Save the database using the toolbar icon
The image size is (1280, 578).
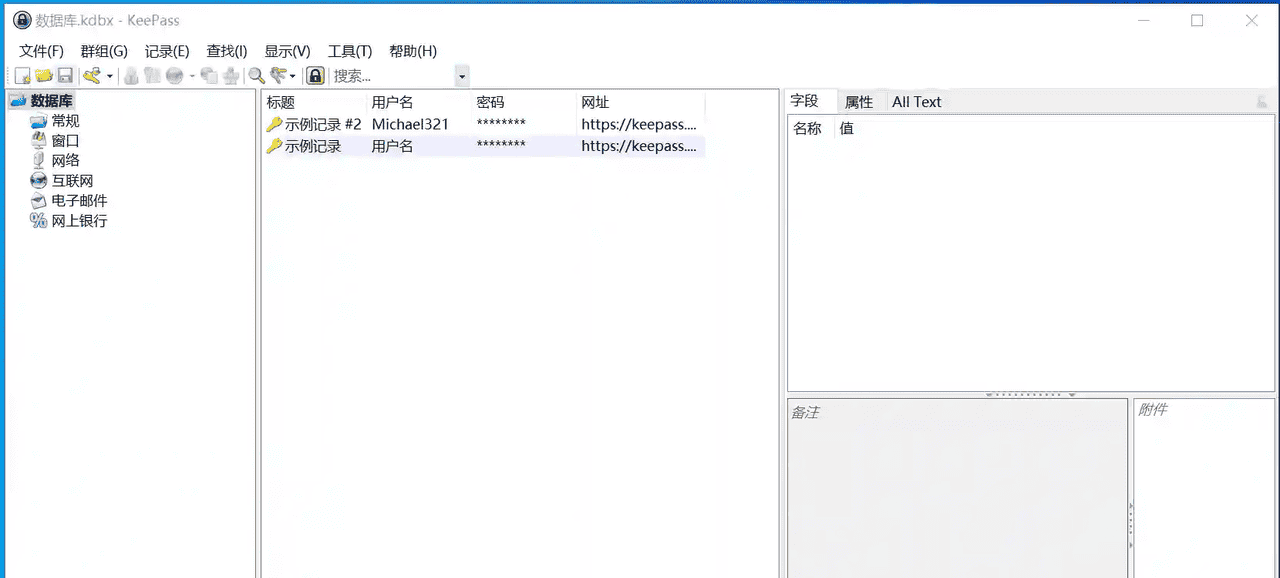(65, 75)
